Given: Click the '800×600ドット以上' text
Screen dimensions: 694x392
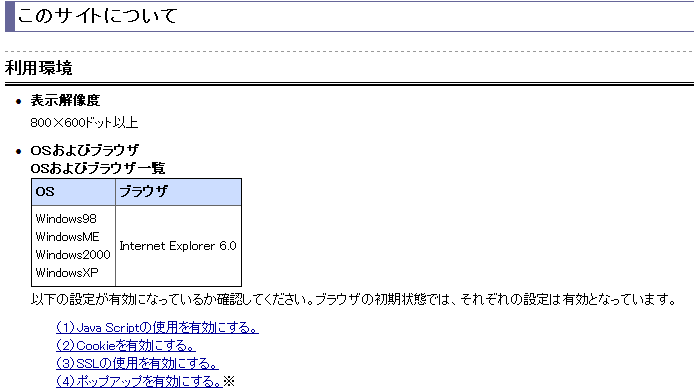Looking at the screenshot, I should point(84,123).
